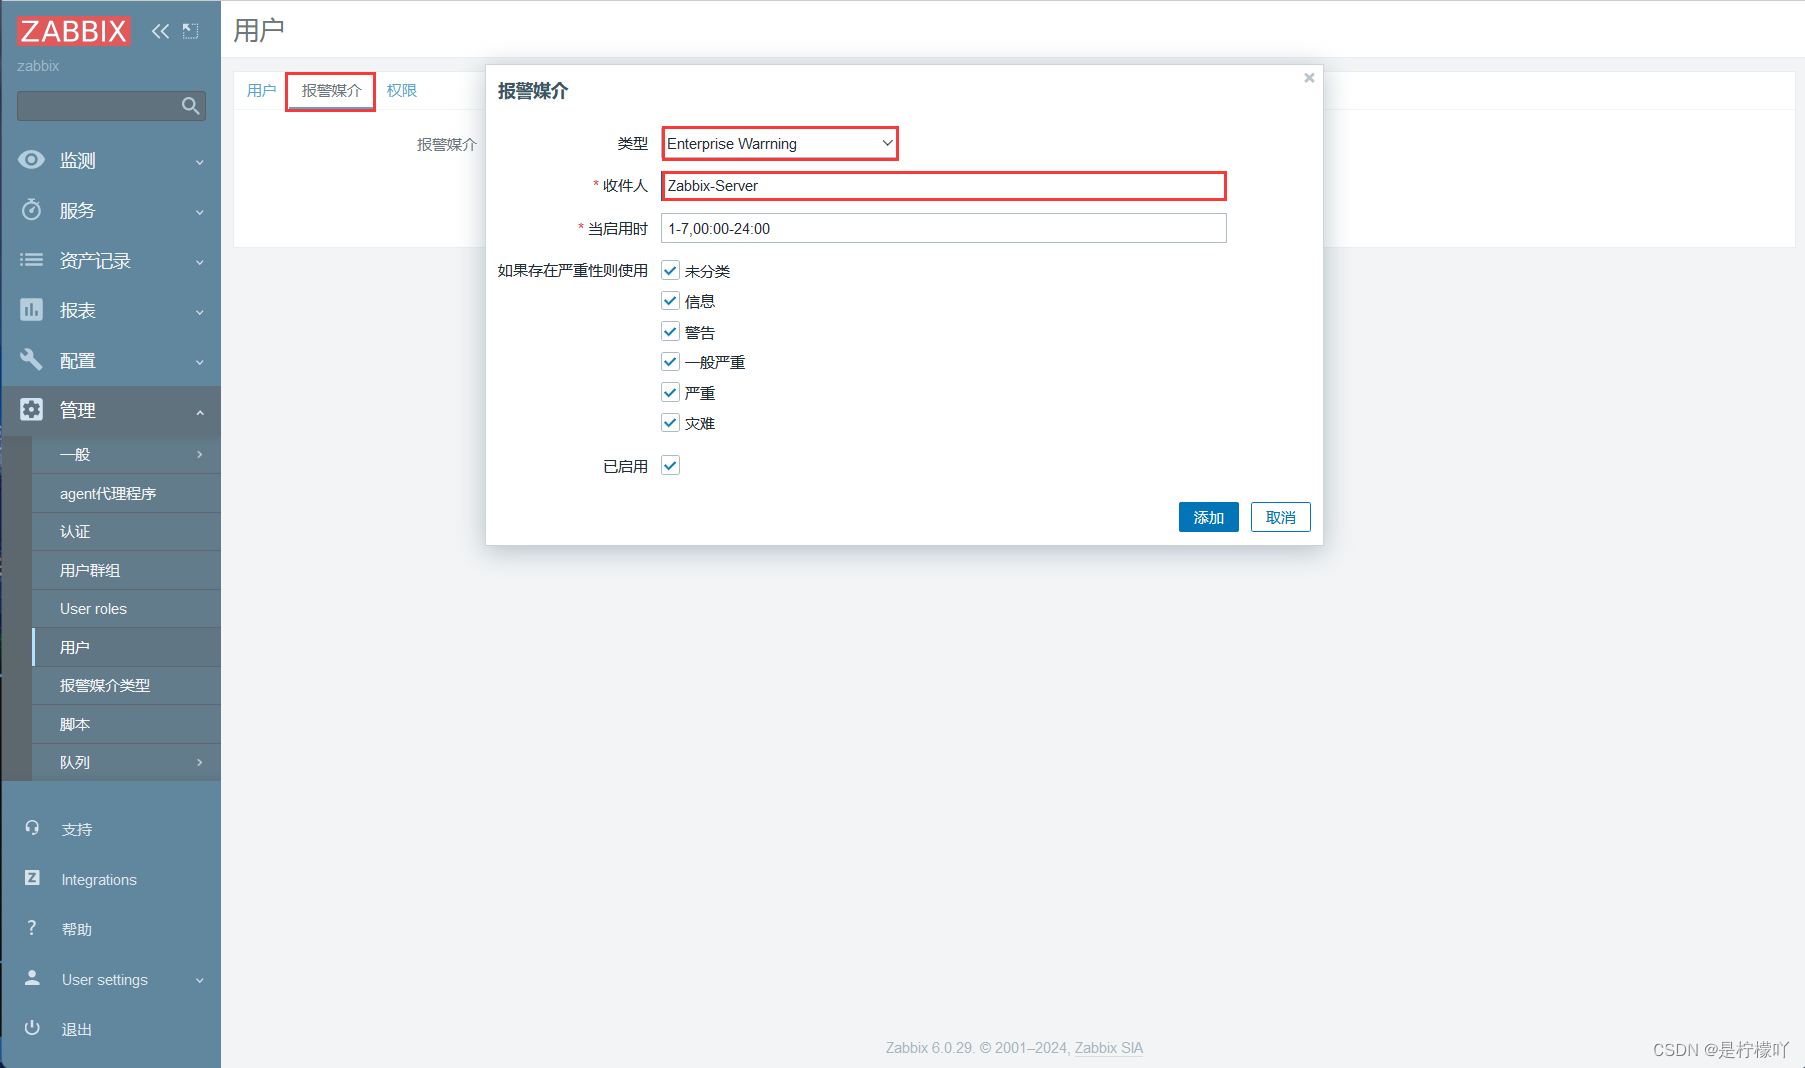Click the chart icon for 报表
Image resolution: width=1805 pixels, height=1068 pixels.
31,310
